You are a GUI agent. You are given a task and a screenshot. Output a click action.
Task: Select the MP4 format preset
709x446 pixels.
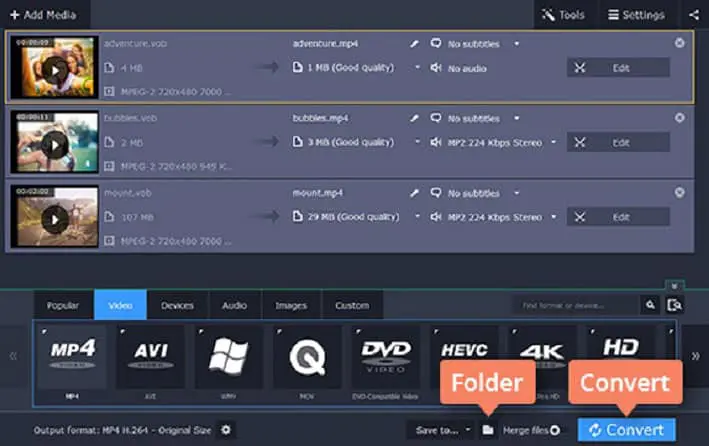71,359
